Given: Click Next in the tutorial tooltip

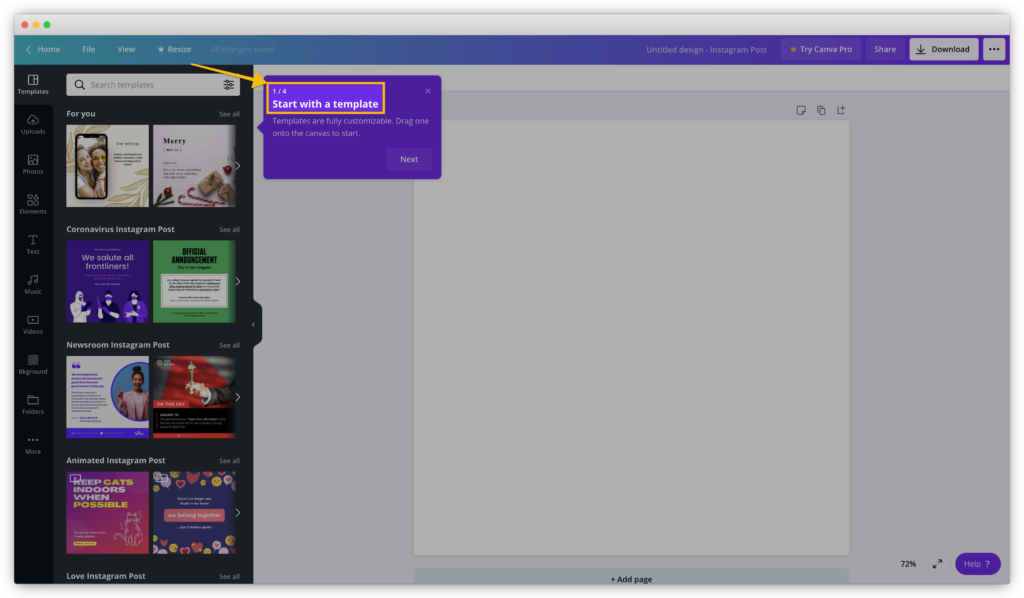Looking at the screenshot, I should (x=409, y=159).
